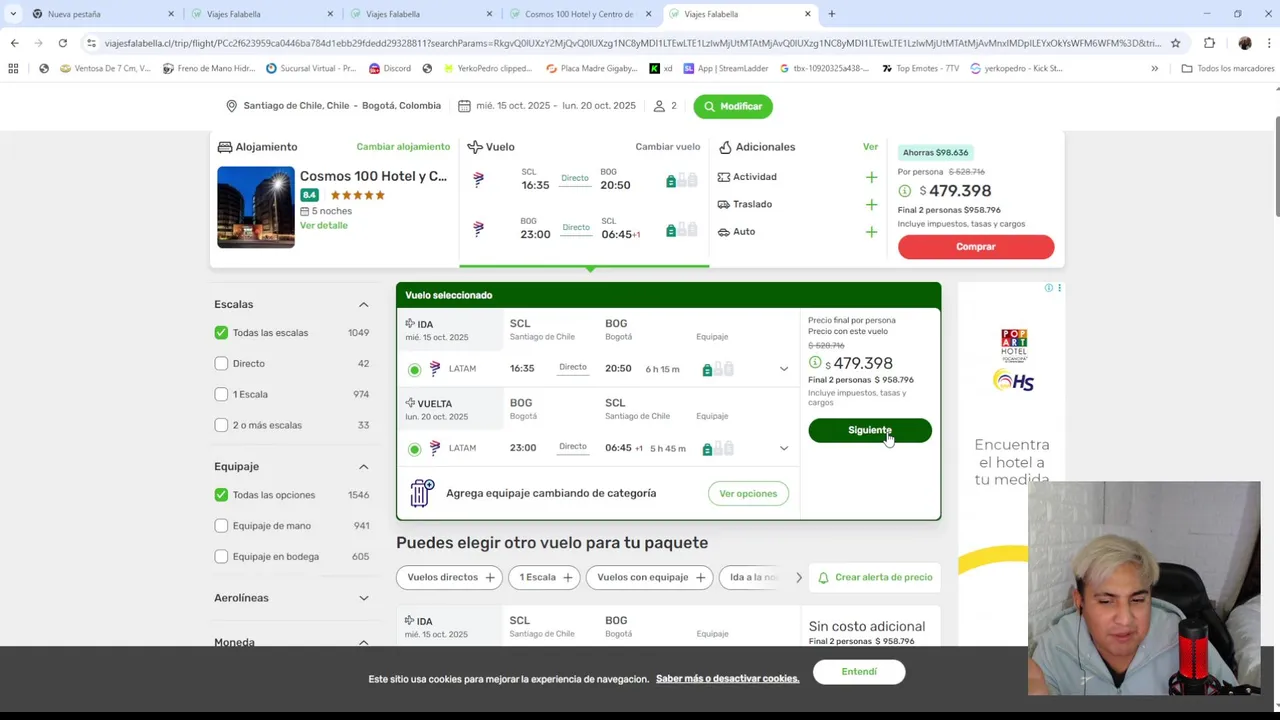
Task: Apply Vuelos con equipaje quick filter
Action: [650, 577]
